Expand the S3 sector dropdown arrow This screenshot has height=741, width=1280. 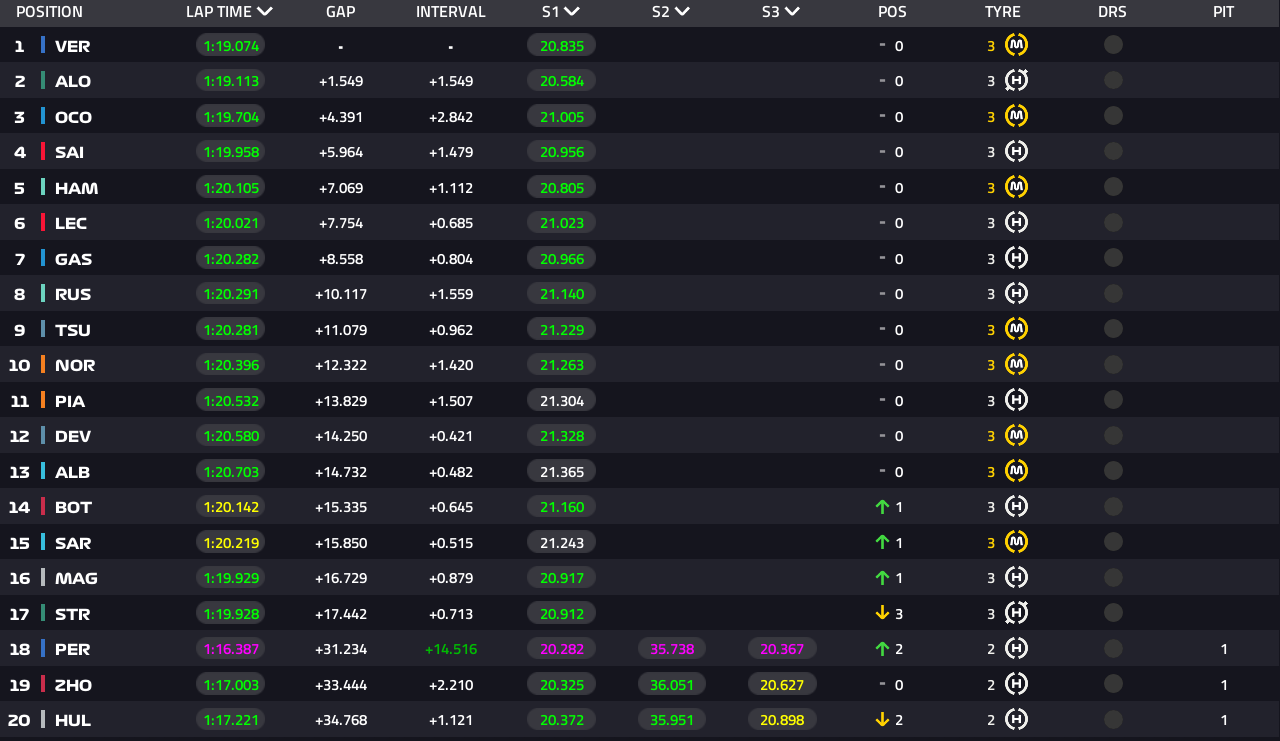click(792, 12)
